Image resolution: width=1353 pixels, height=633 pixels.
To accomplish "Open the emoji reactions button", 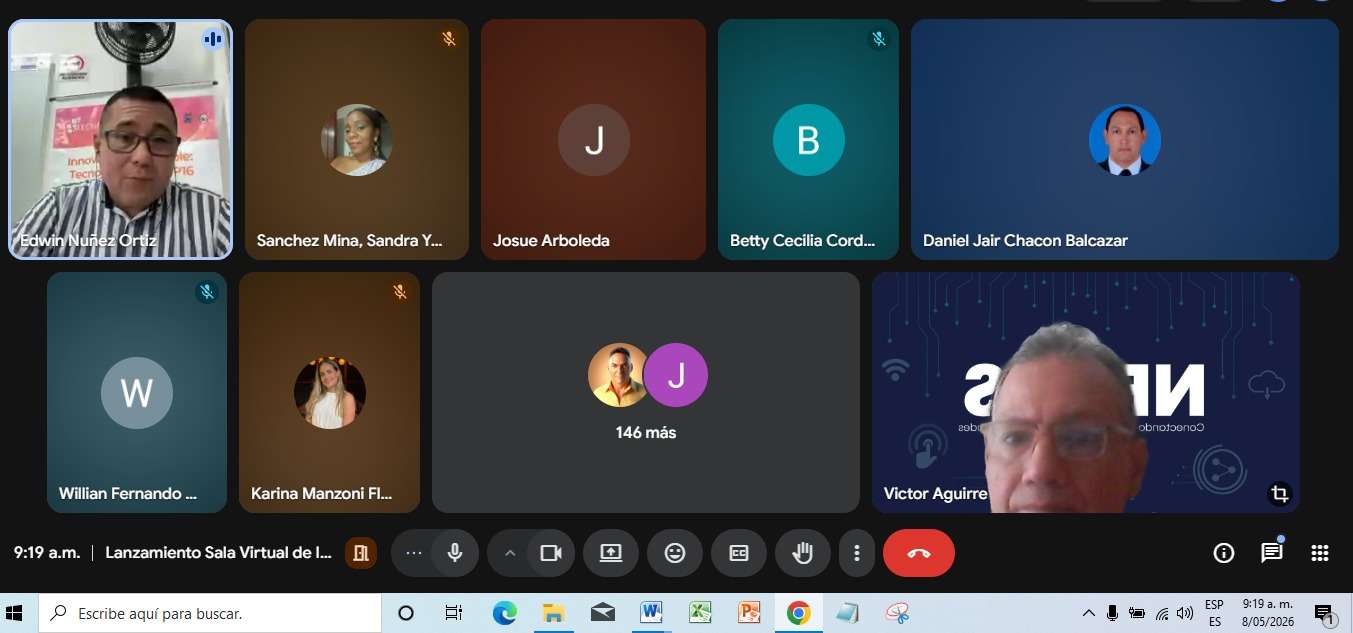I will pyautogui.click(x=675, y=553).
